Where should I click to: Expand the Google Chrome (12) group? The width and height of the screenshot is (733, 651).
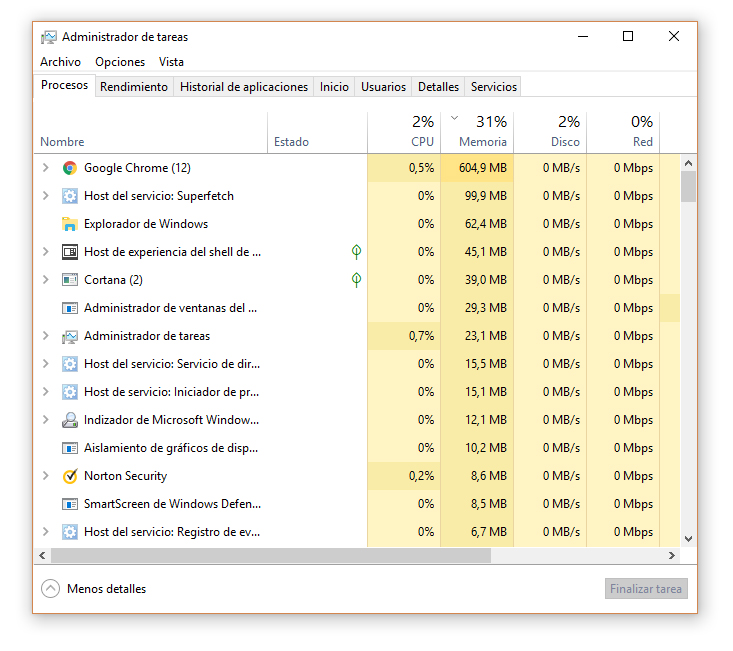(45, 168)
